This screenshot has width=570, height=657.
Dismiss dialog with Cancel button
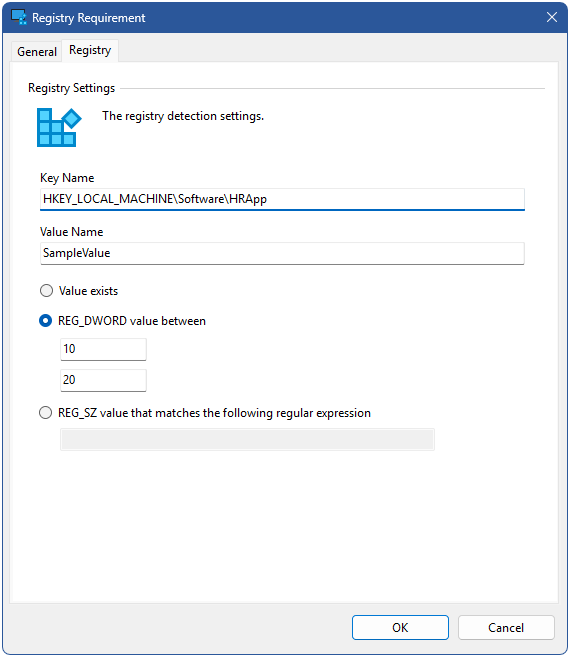(506, 627)
